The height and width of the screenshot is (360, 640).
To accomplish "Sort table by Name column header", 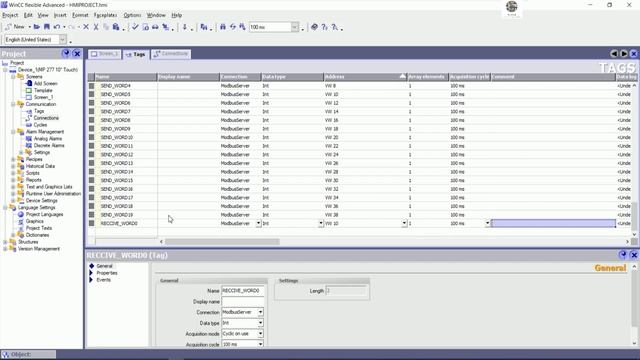I will tap(126, 77).
